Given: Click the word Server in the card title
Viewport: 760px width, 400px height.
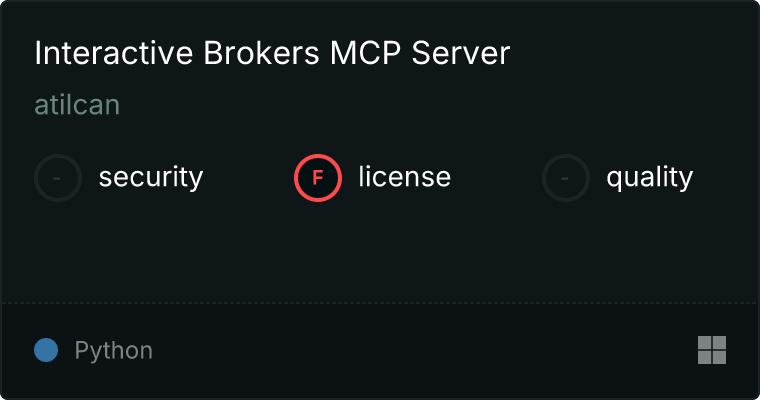Looking at the screenshot, I should [x=460, y=53].
